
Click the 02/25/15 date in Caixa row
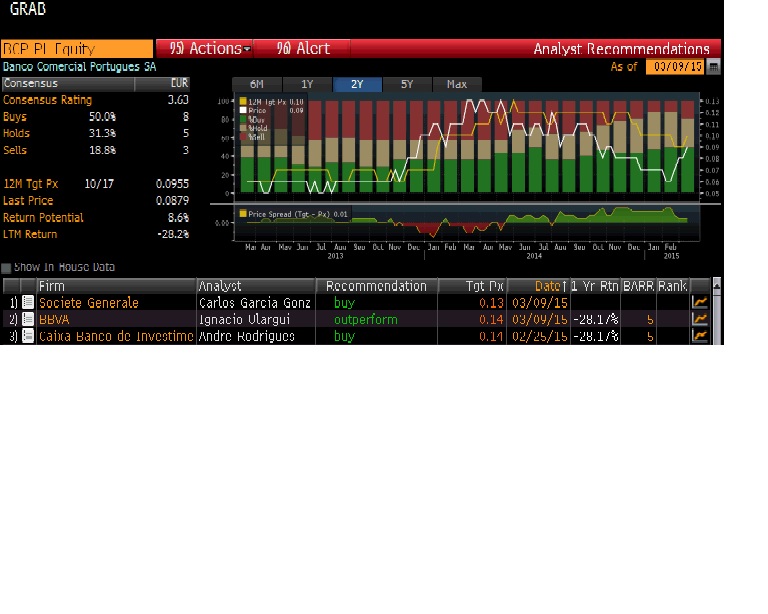click(539, 336)
